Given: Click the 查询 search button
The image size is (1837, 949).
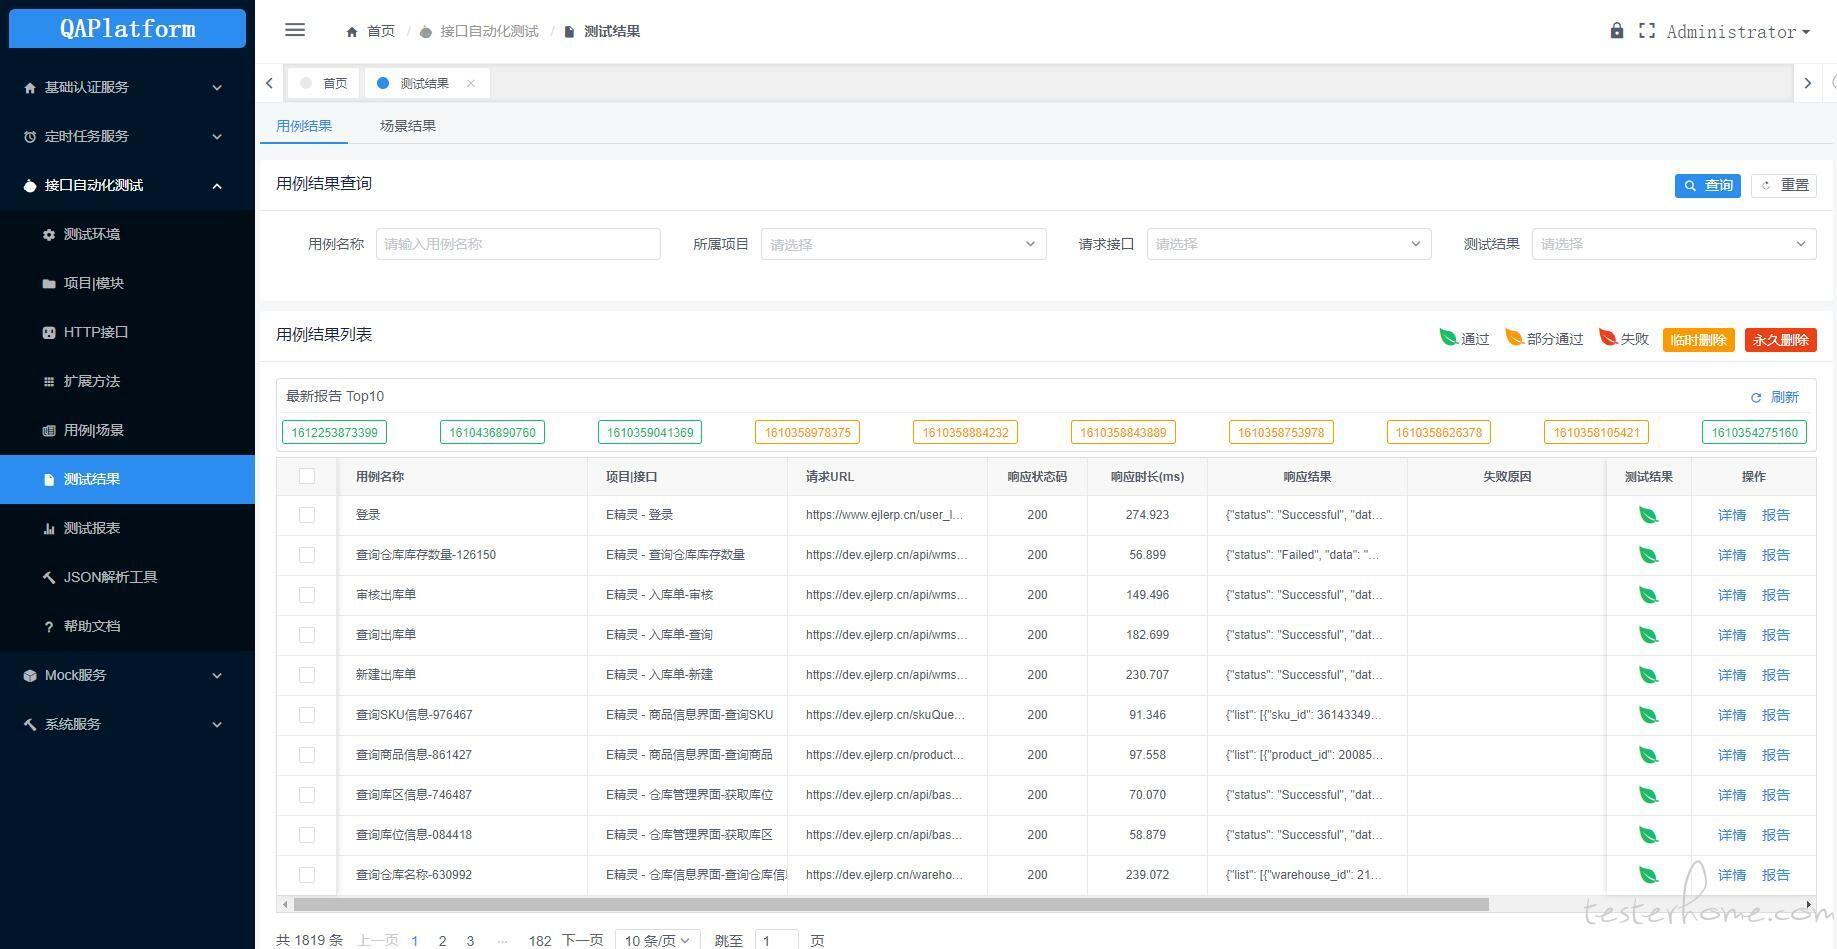Looking at the screenshot, I should pyautogui.click(x=1708, y=185).
